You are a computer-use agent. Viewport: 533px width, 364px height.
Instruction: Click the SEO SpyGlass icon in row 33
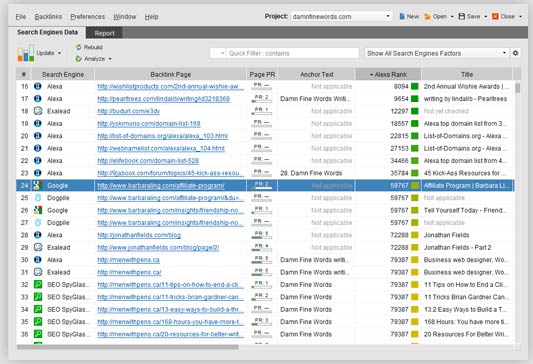[38, 297]
